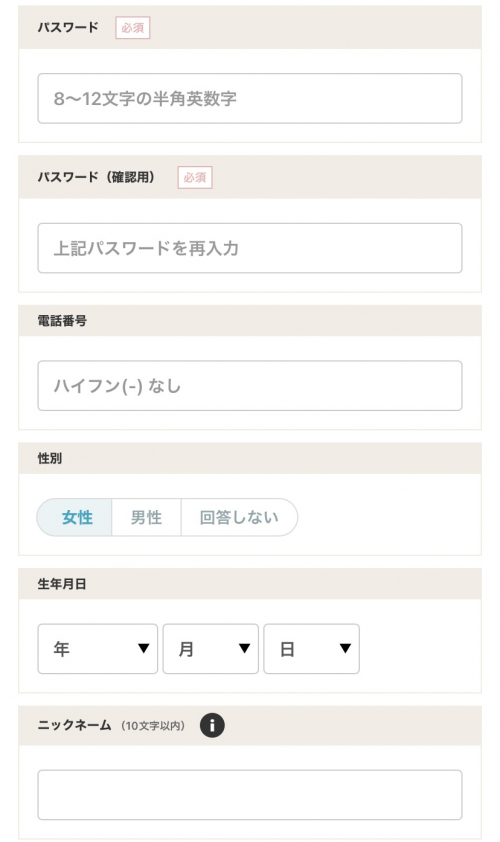Click the 年 dropdown arrow icon
The width and height of the screenshot is (500, 842).
pos(143,649)
